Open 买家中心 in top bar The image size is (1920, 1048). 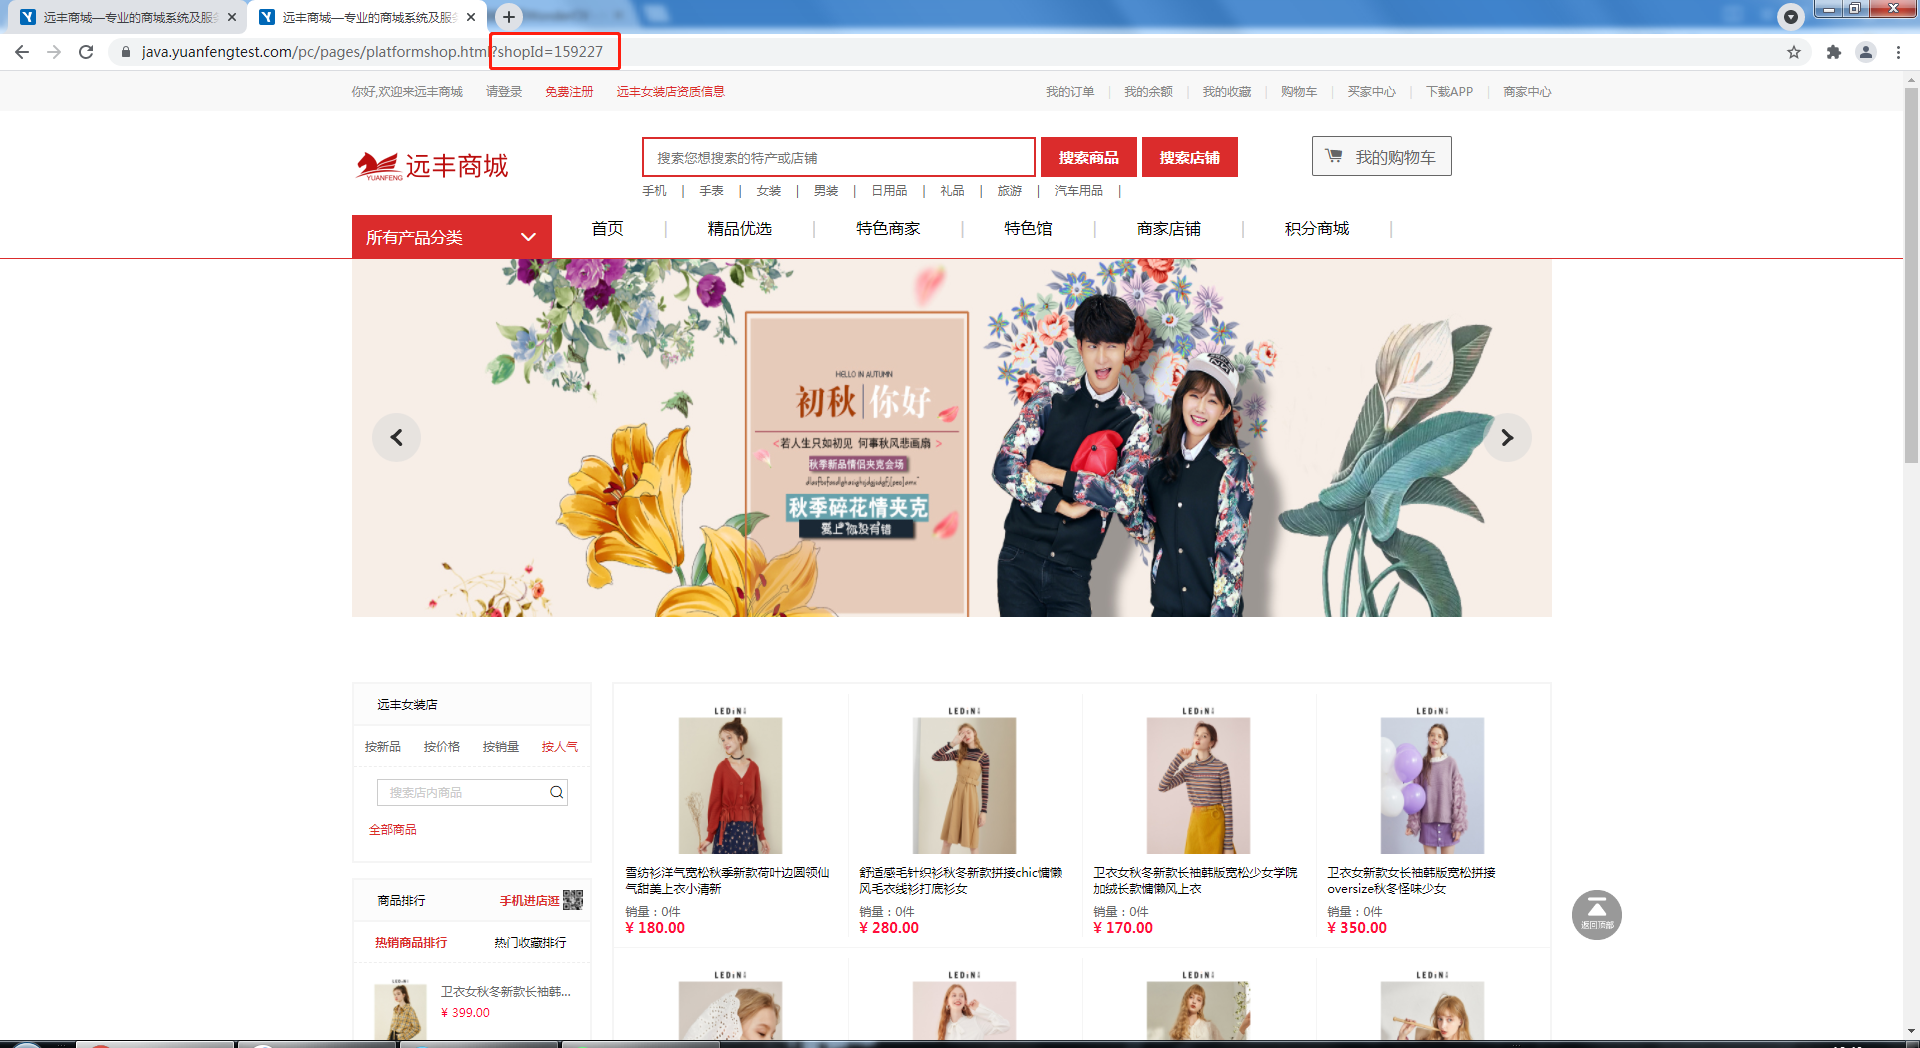click(1371, 92)
